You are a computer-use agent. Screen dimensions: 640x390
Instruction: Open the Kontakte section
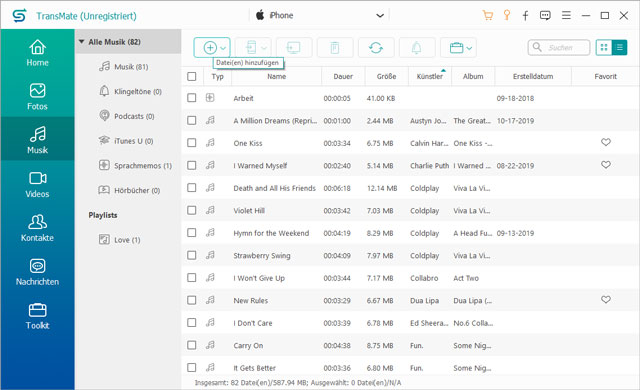coord(37,228)
